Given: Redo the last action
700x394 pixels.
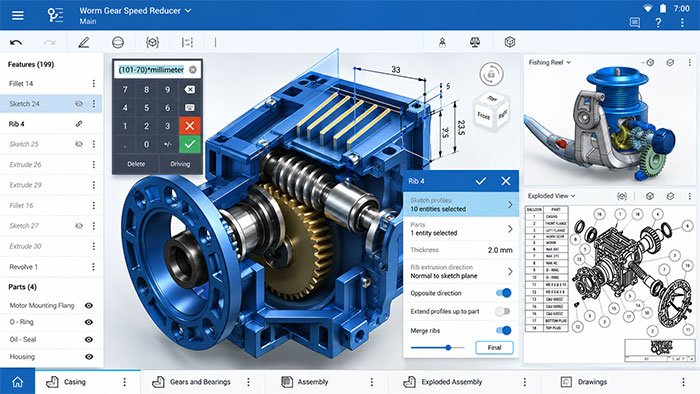Looking at the screenshot, I should (x=49, y=42).
